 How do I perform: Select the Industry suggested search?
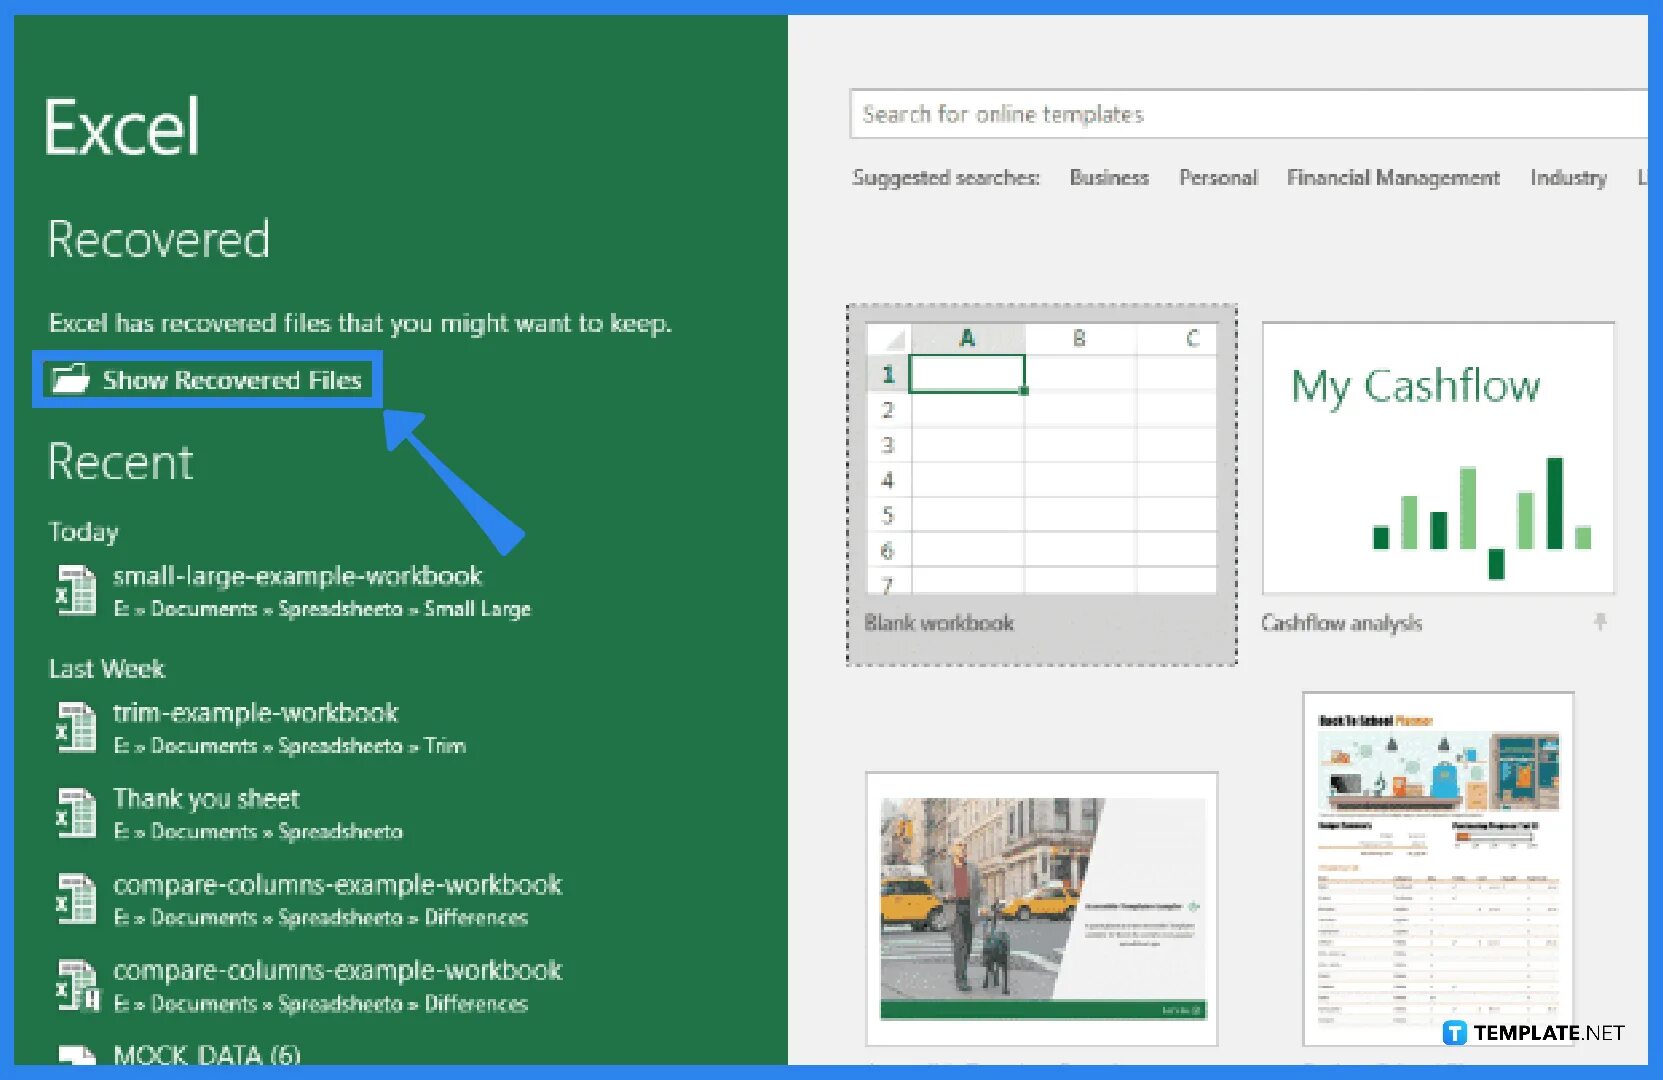[1568, 178]
